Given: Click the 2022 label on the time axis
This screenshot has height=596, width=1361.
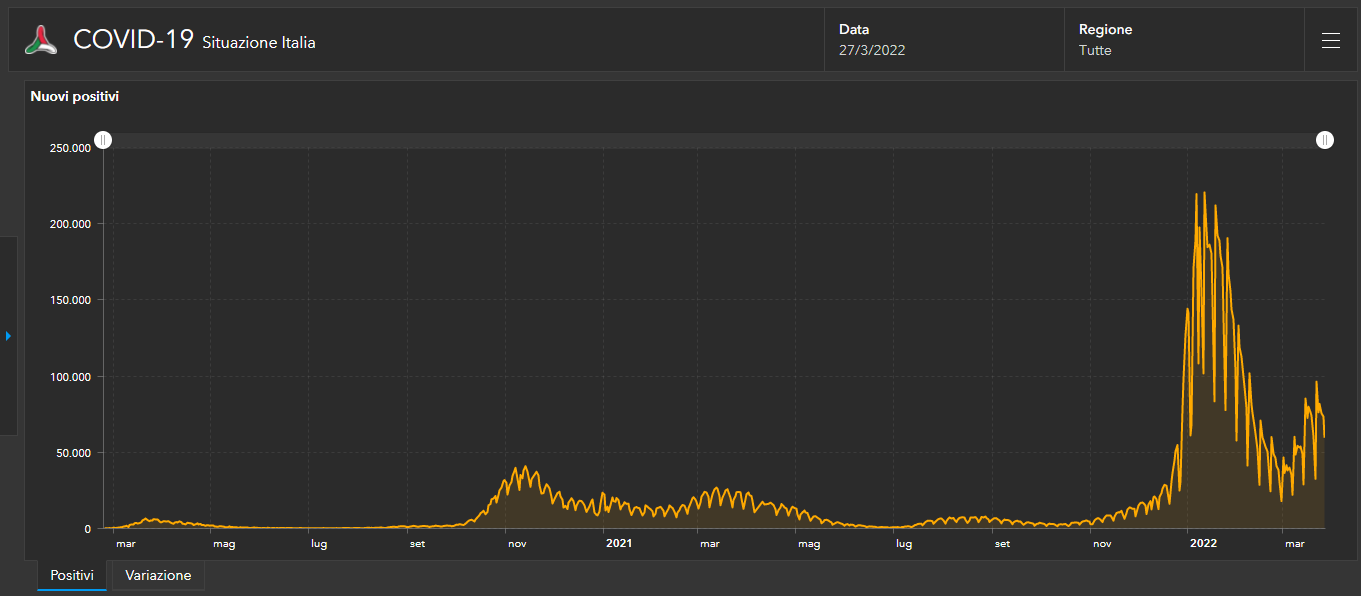Looking at the screenshot, I should 1202,544.
